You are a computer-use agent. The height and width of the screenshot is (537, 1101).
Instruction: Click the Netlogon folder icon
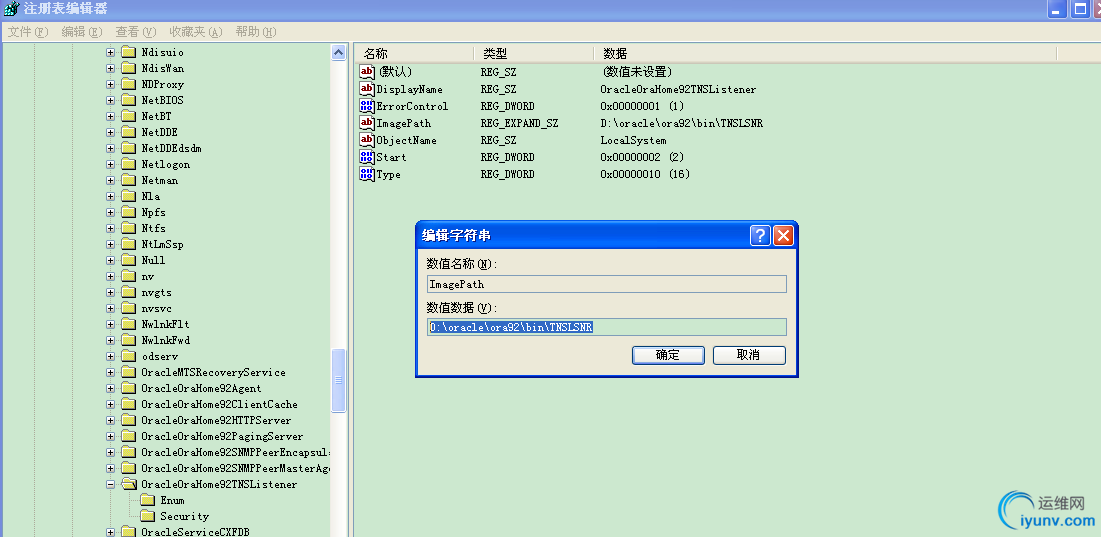pyautogui.click(x=128, y=164)
